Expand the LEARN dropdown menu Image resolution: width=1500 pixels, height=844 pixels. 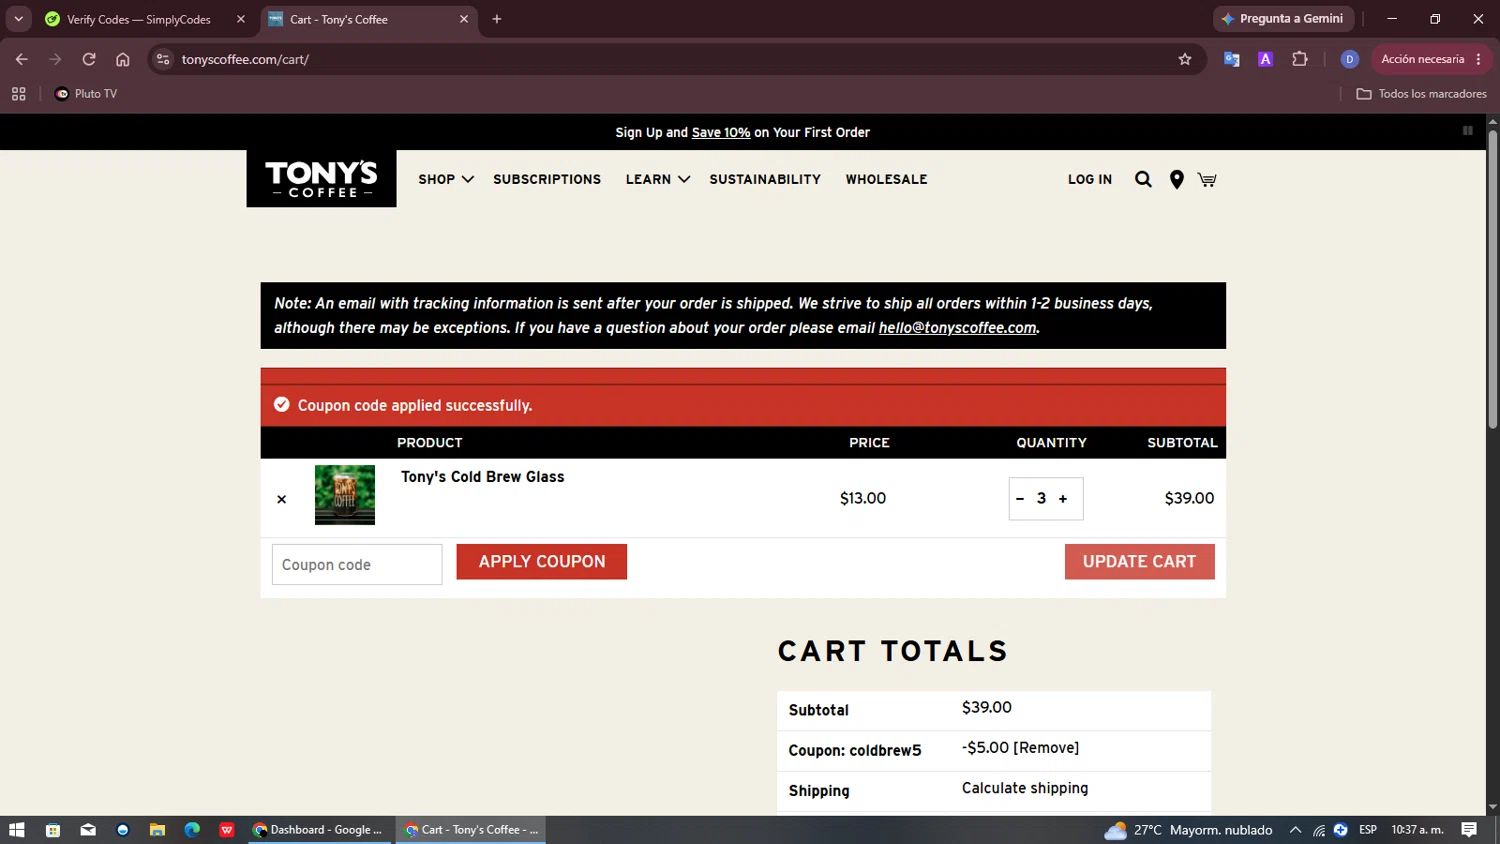tap(658, 179)
